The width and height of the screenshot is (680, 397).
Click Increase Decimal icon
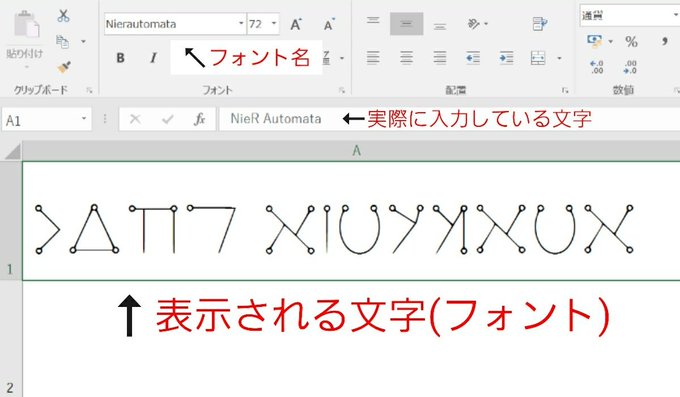(x=597, y=67)
